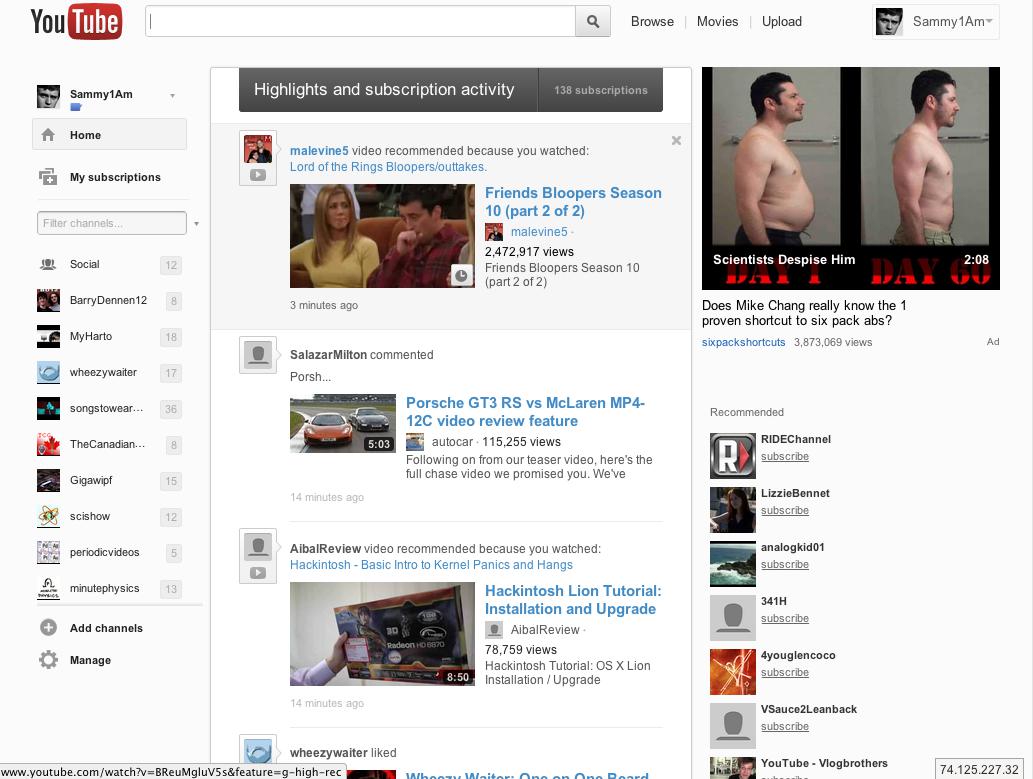Open MyHarto channel avatar
Screen dimensions: 1033x779
tap(48, 336)
